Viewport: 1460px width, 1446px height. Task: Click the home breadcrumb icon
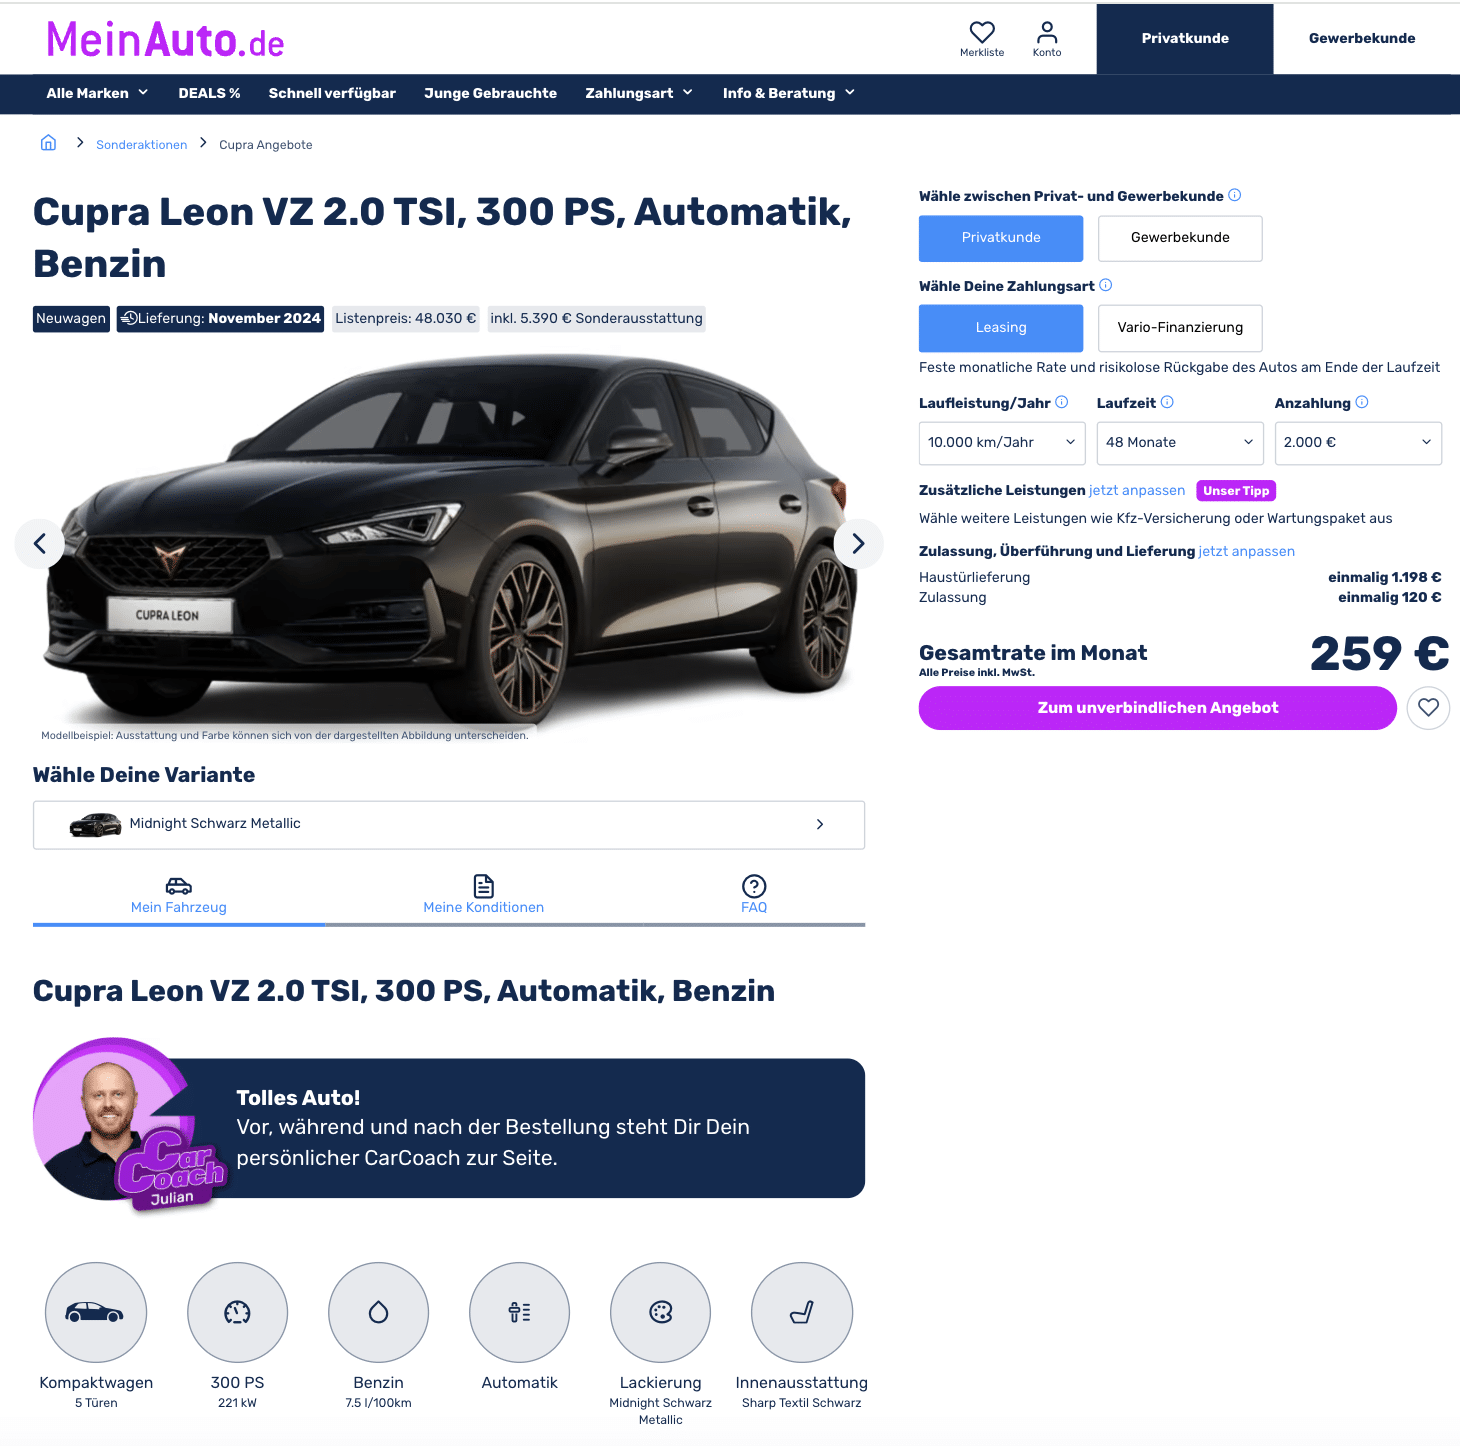click(x=48, y=143)
